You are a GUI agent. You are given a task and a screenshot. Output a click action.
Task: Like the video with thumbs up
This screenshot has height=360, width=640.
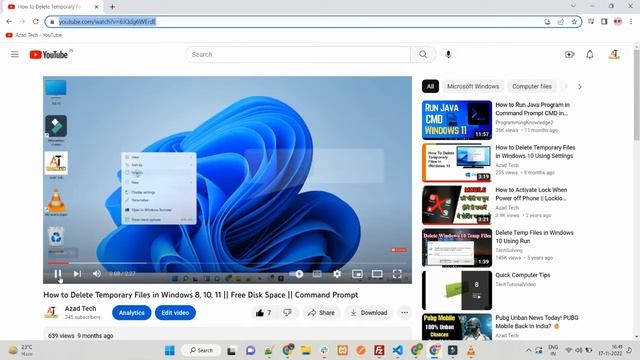pos(263,313)
